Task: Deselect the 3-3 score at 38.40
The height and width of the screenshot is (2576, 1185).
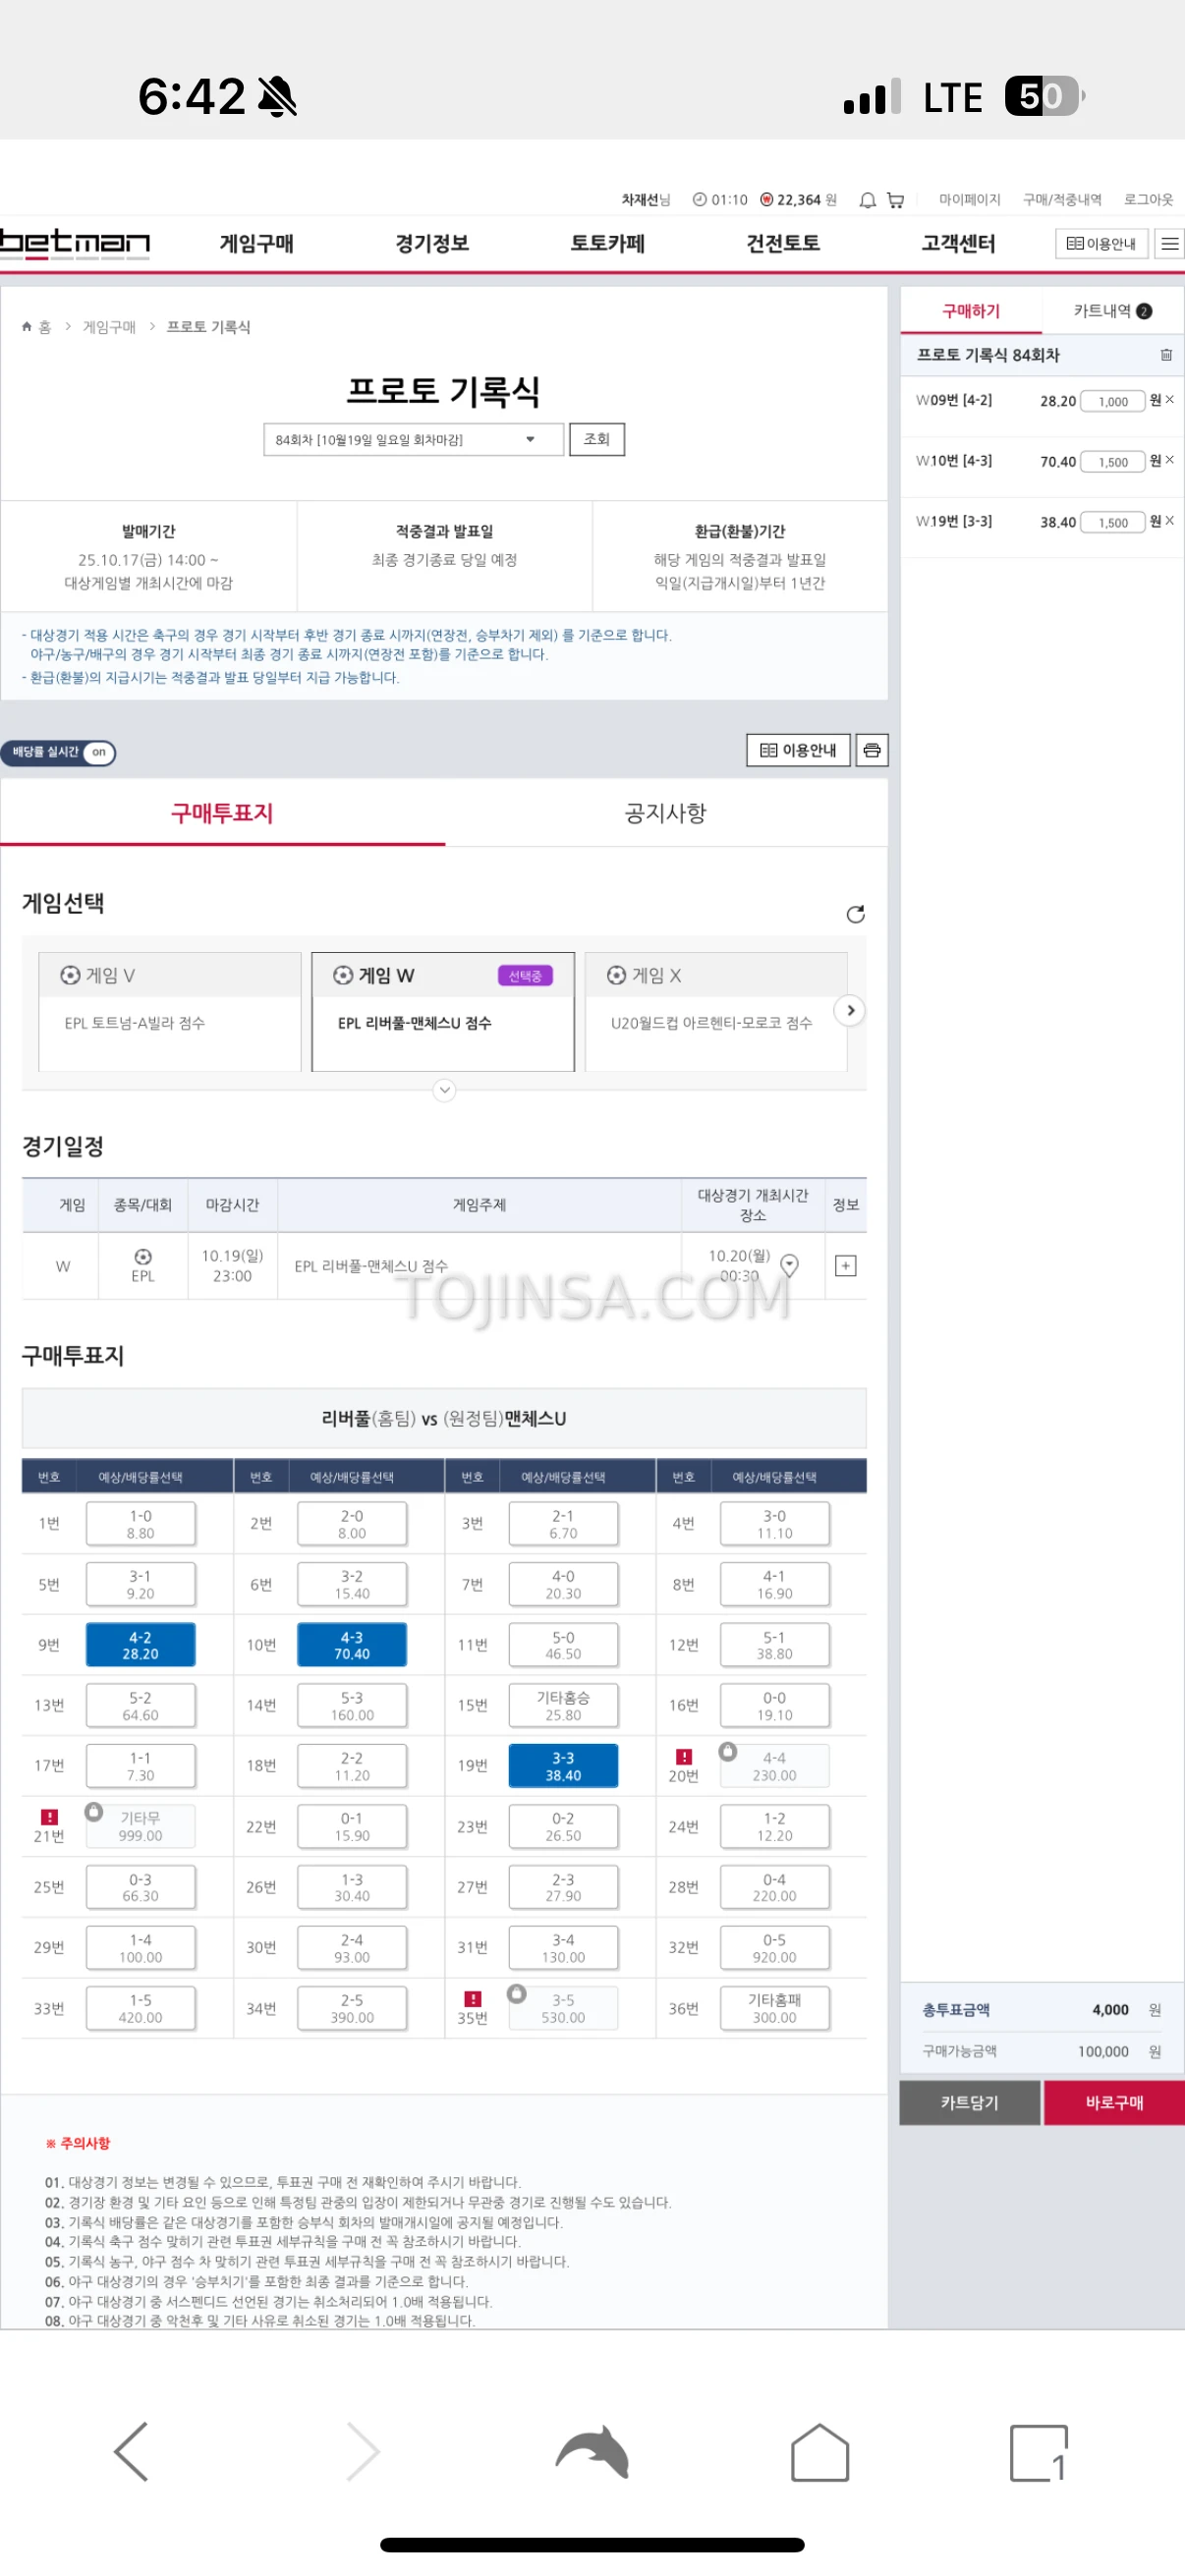Action: (x=563, y=1766)
